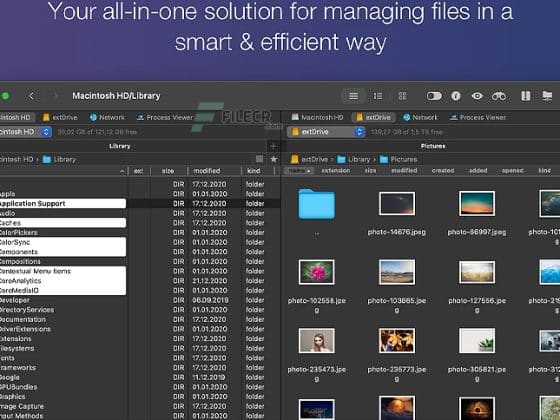560x420 pixels.
Task: Open Process Viewer tab in right pane
Action: click(x=478, y=117)
